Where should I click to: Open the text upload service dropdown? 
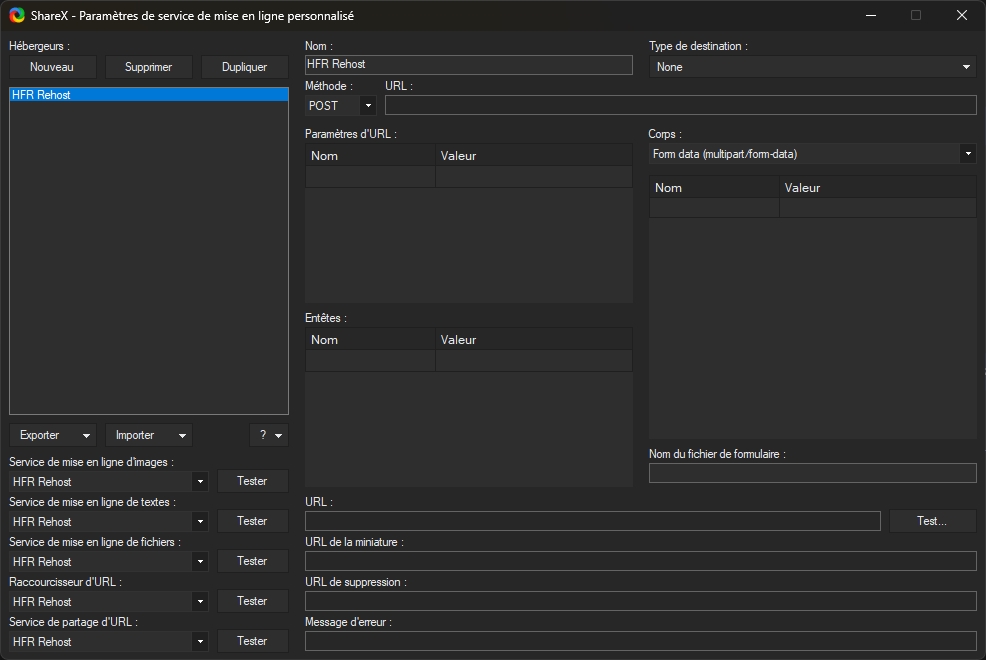[109, 521]
